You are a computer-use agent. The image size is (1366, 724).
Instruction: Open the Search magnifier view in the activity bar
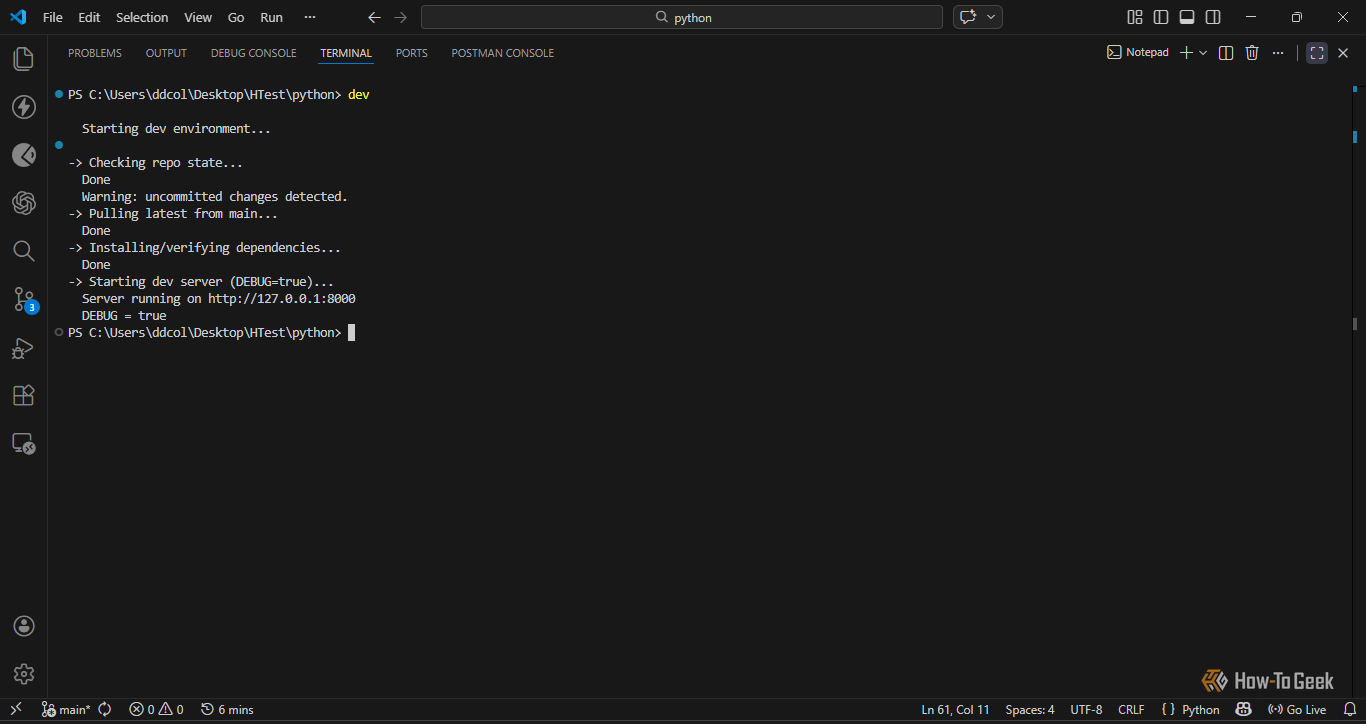coord(24,251)
